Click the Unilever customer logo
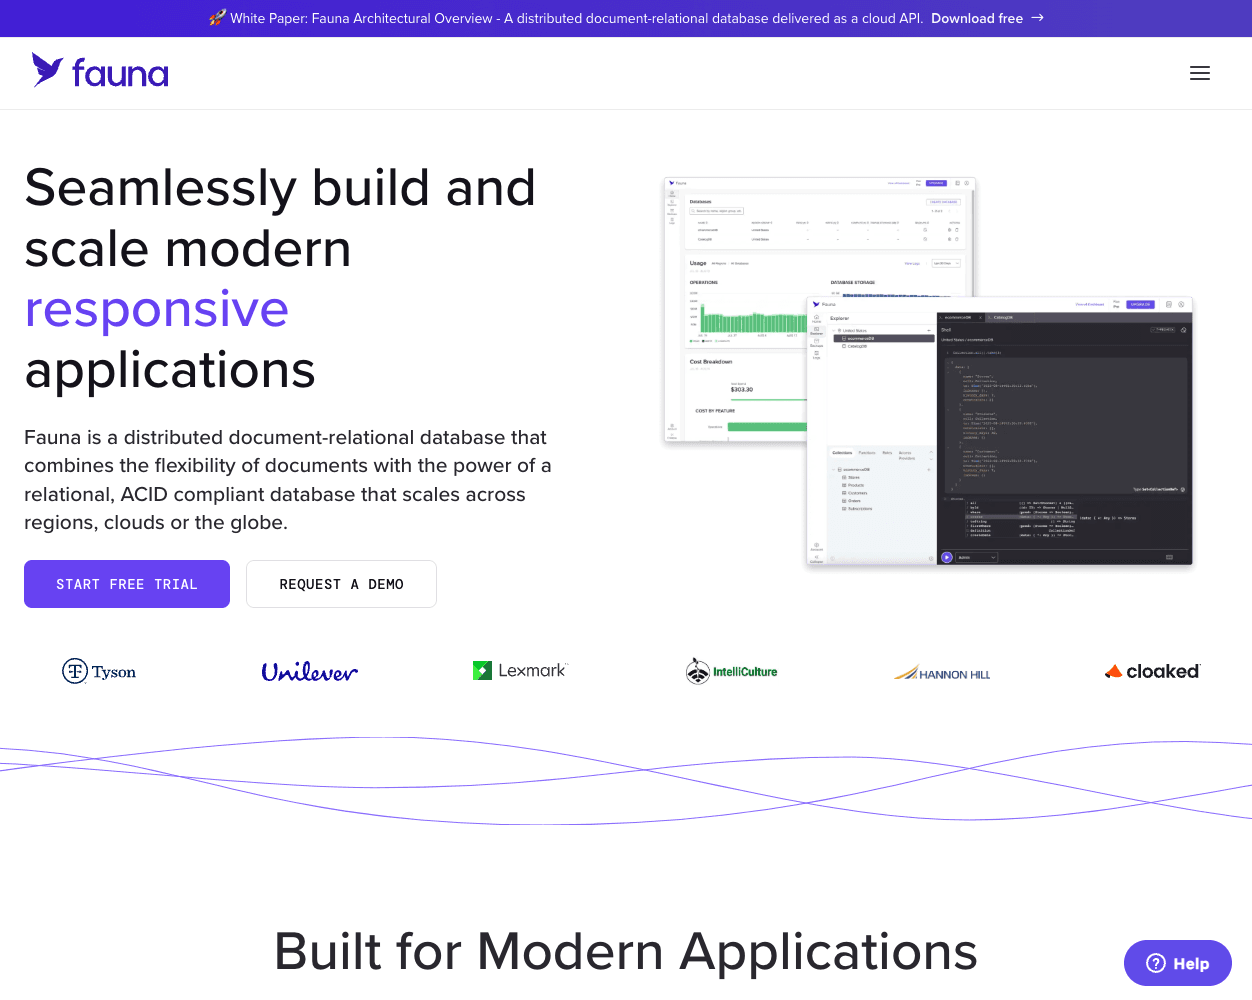1252x1000 pixels. [x=309, y=672]
